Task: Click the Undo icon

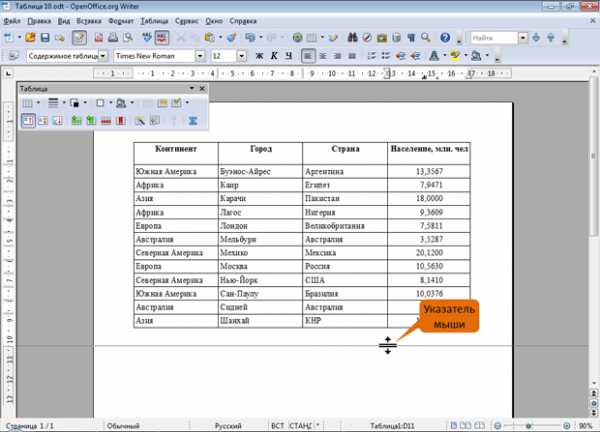Action: [x=250, y=37]
